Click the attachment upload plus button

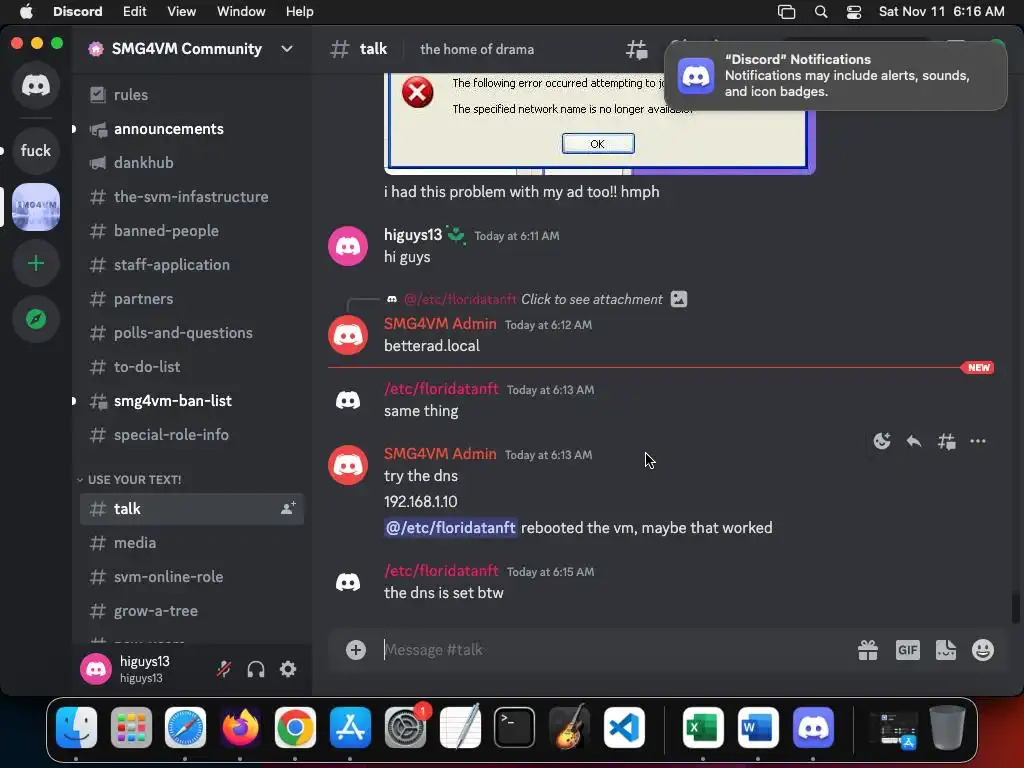[356, 650]
